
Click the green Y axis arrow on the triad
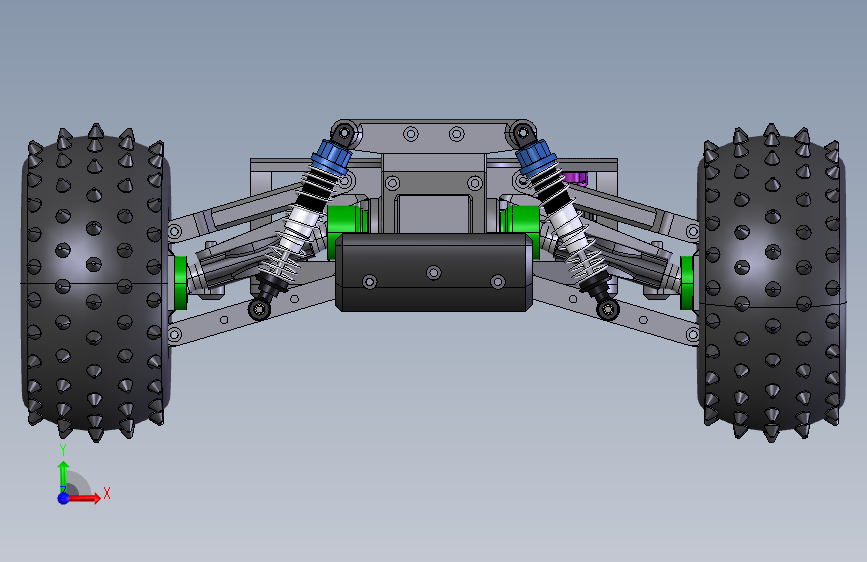pyautogui.click(x=64, y=476)
